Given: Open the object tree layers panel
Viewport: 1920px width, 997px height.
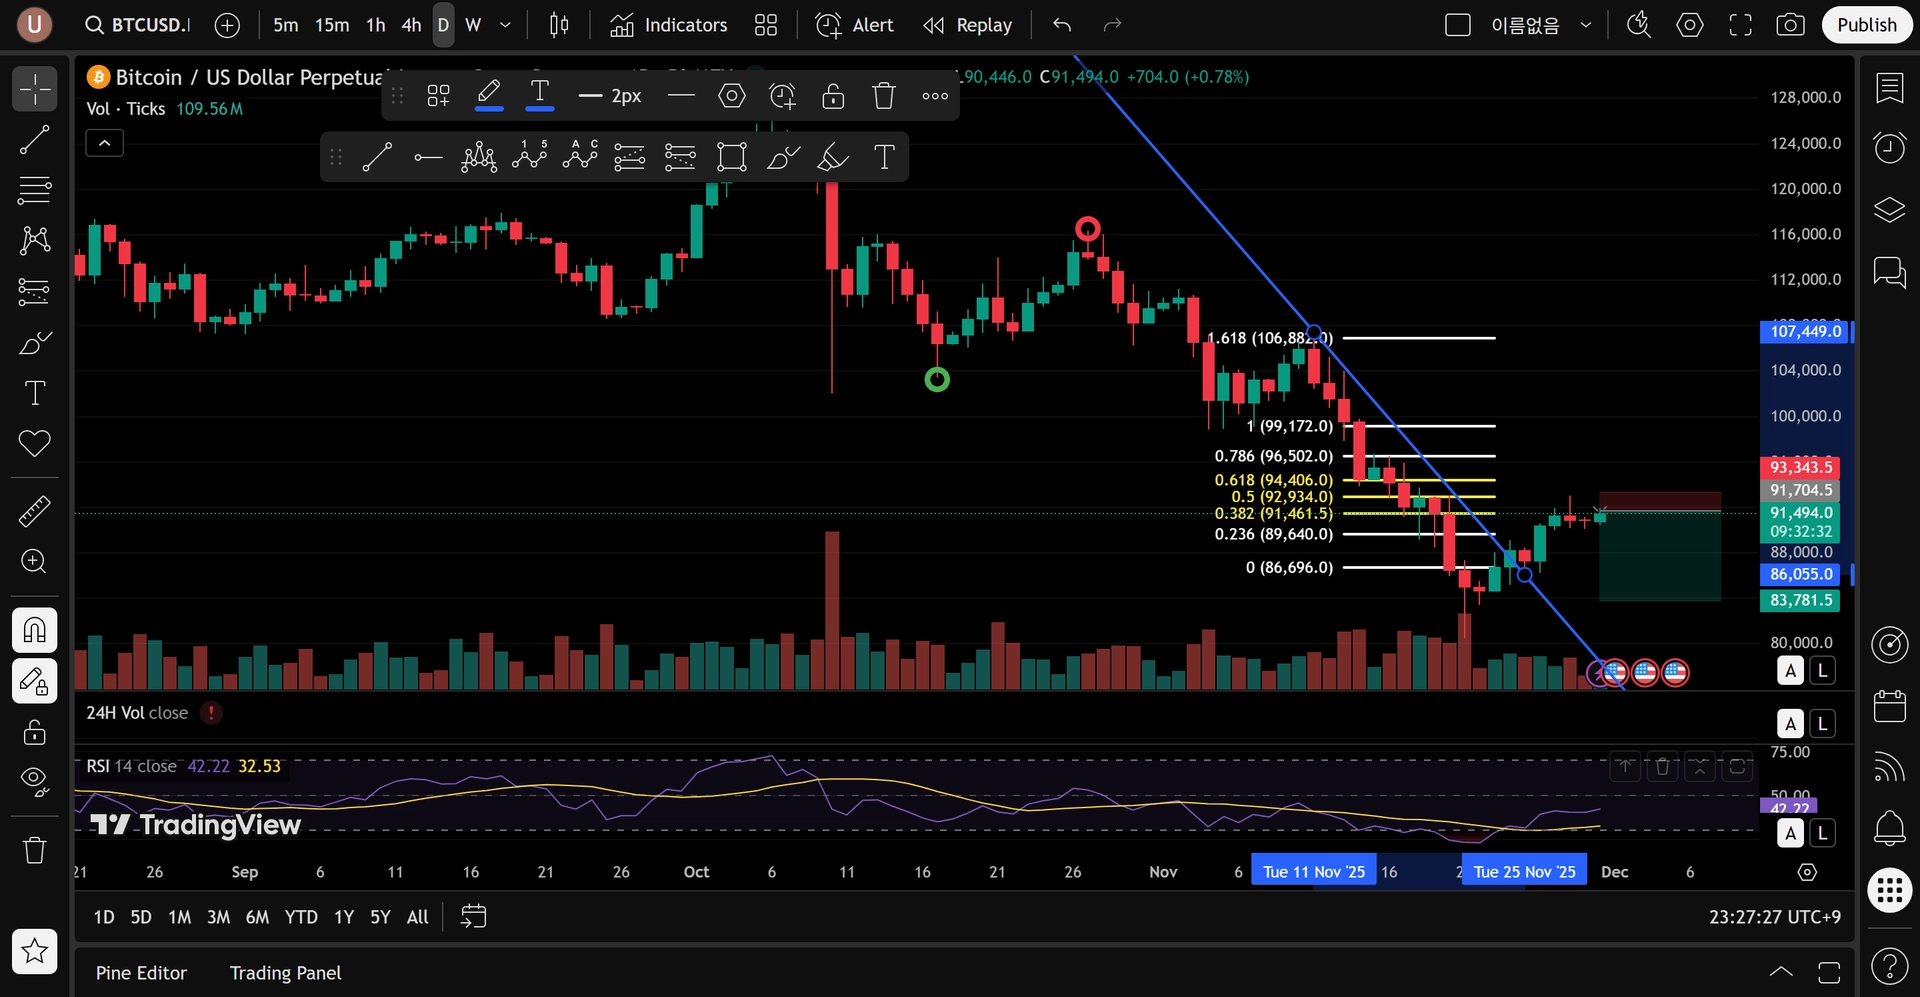Looking at the screenshot, I should [x=1889, y=210].
